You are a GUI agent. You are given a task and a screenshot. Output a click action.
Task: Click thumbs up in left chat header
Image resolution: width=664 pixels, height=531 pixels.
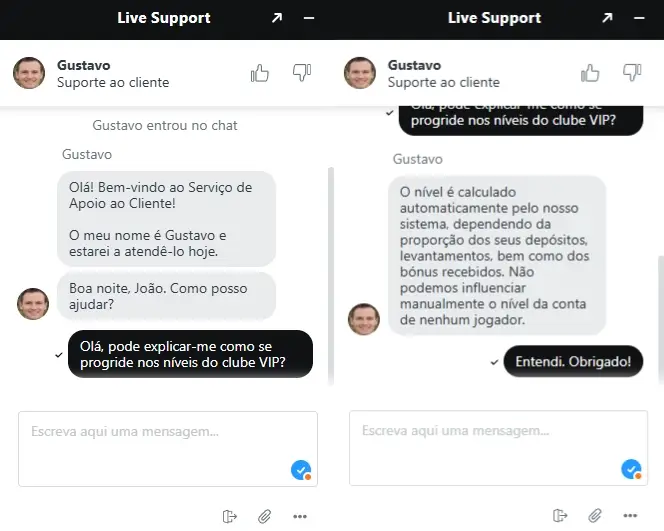tap(260, 73)
